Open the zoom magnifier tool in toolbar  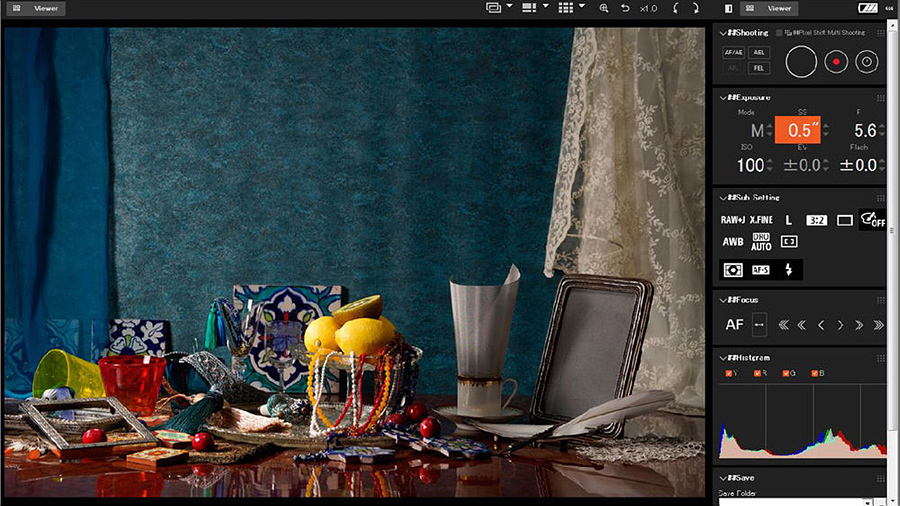click(603, 8)
